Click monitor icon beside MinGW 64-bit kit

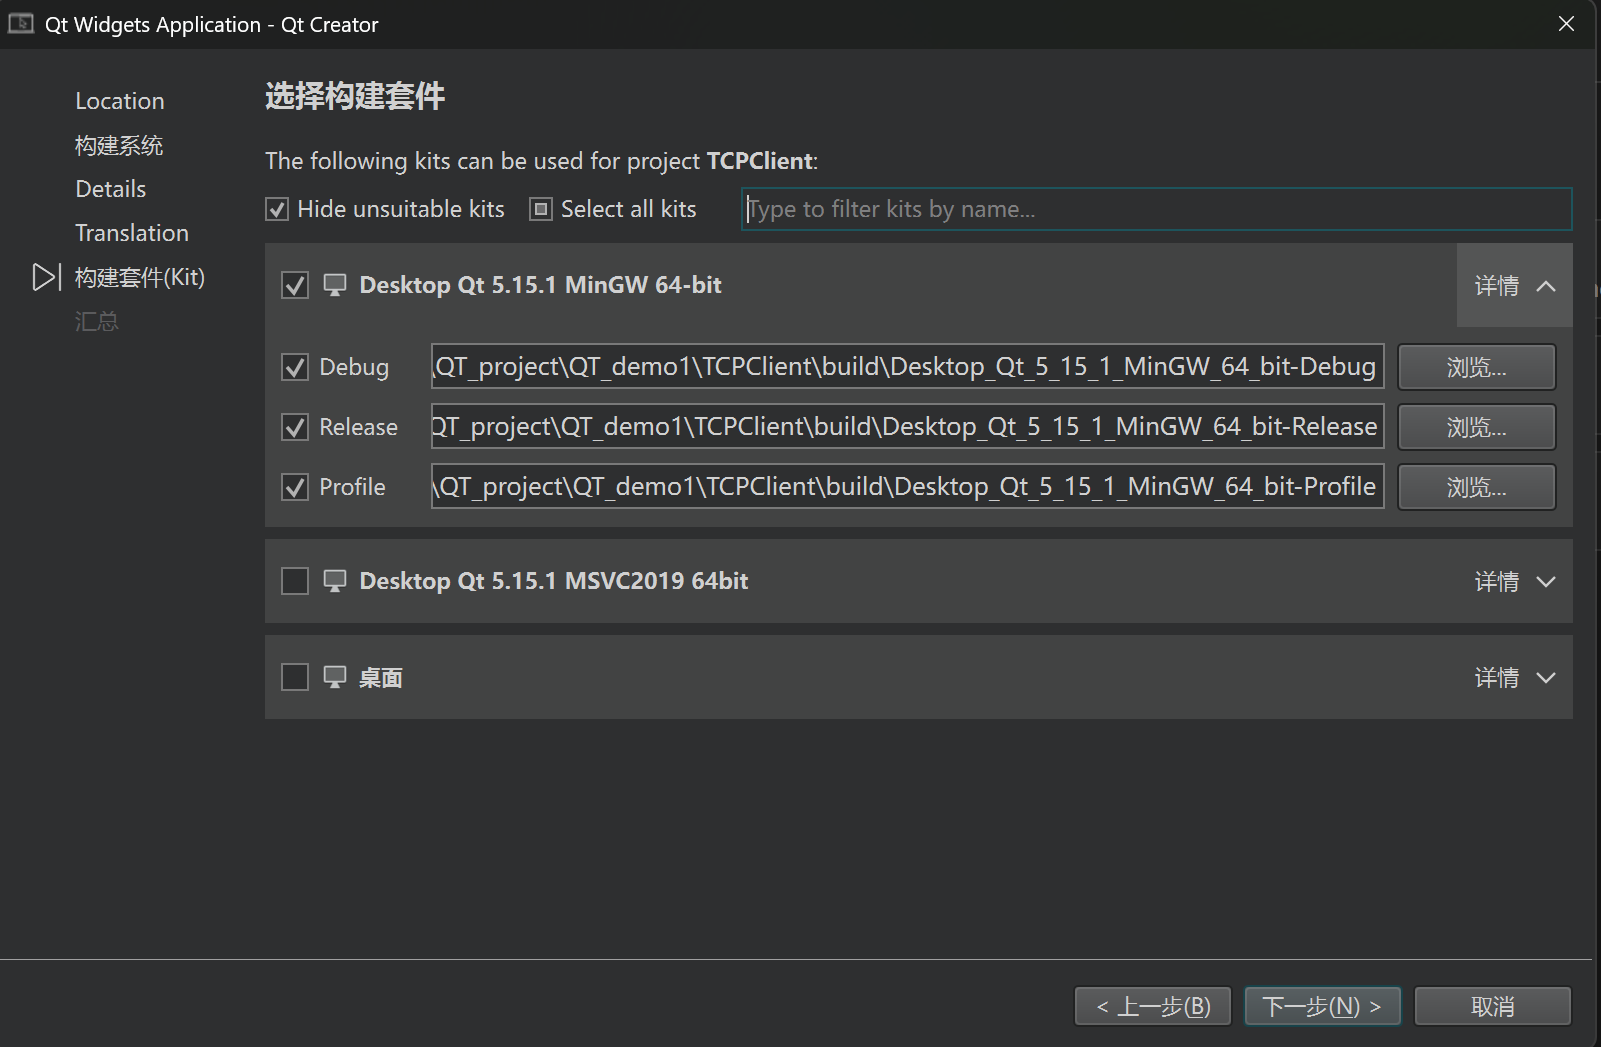click(x=335, y=285)
